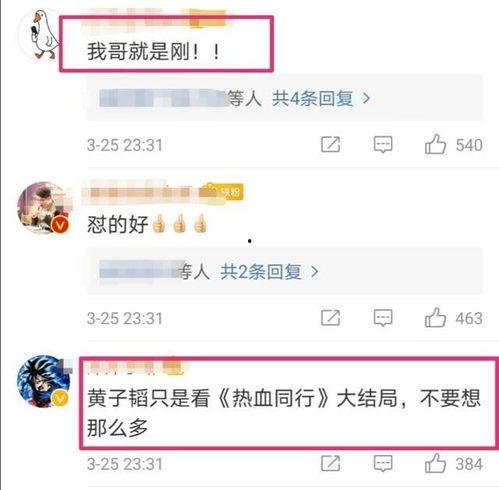Like the 热血同行 comment with 384 likes
The height and width of the screenshot is (490, 499).
(435, 463)
